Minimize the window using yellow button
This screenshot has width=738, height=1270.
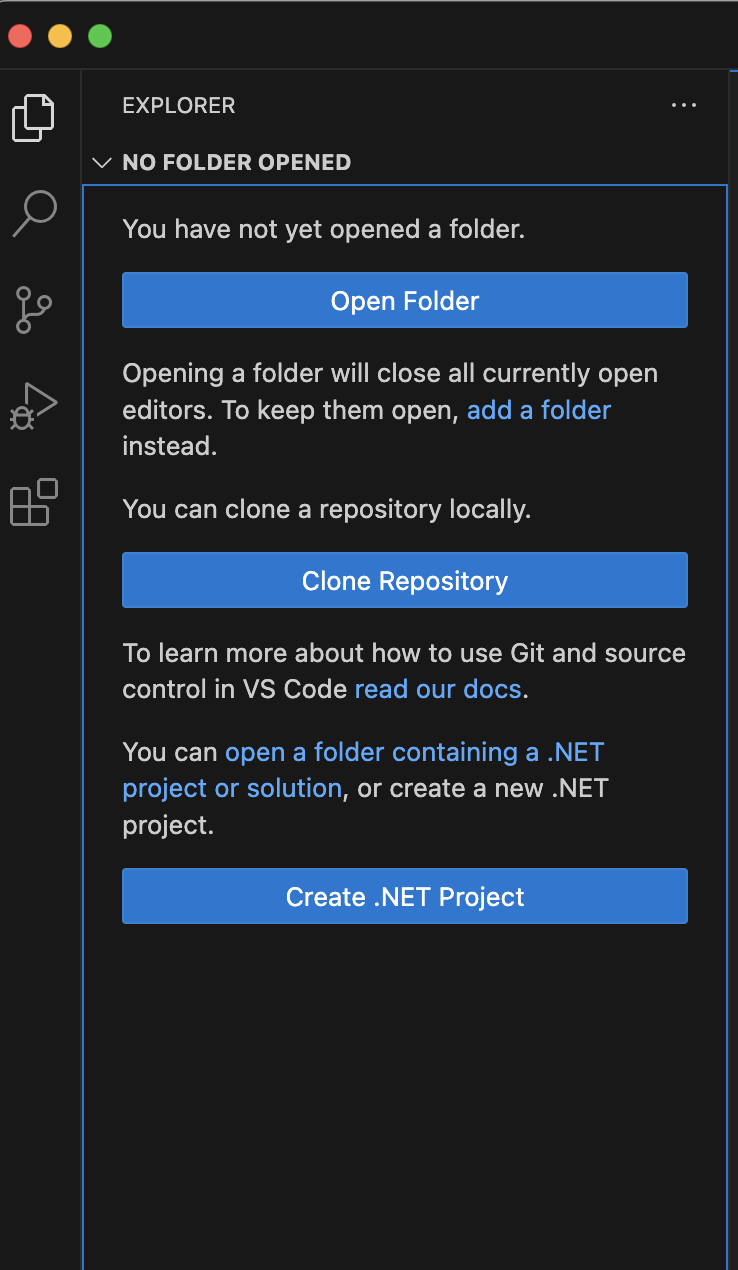(60, 37)
